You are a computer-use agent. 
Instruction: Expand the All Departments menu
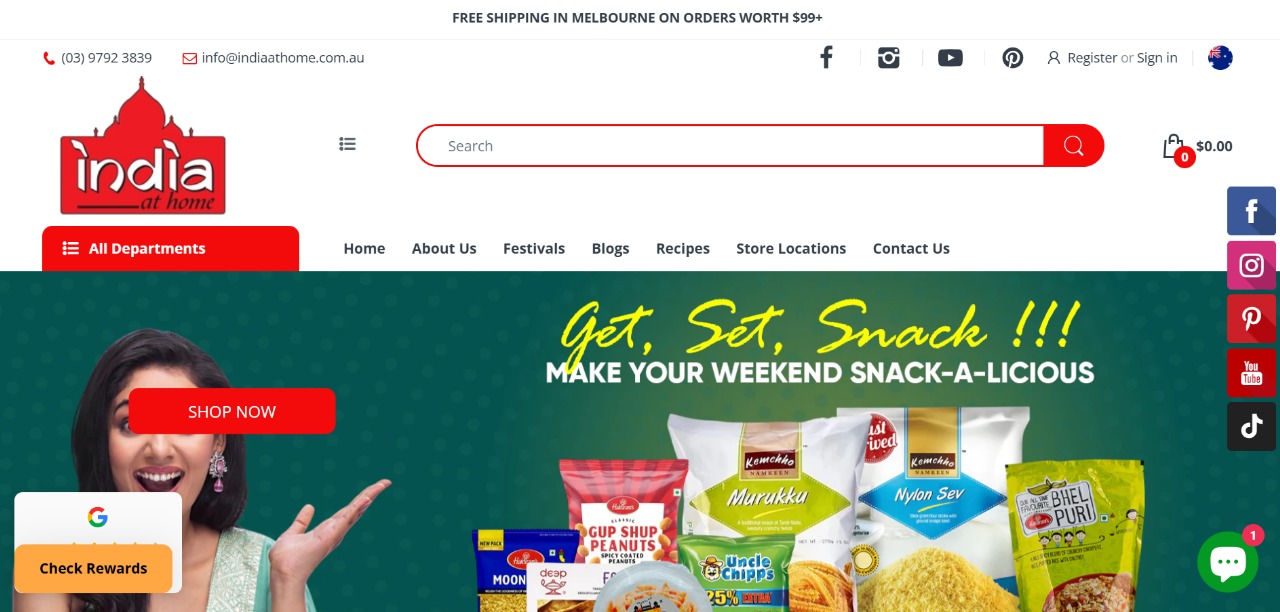170,248
